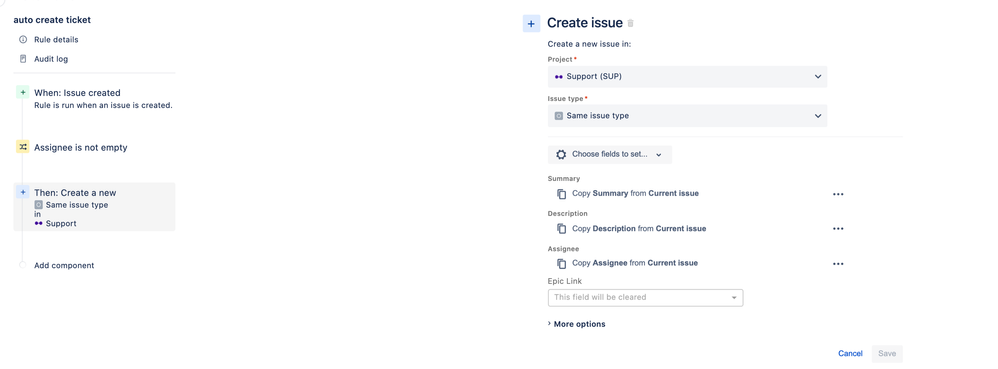Viewport: 998px width, 369px height.
Task: Click the copy icon in the Assignee field
Action: (561, 263)
